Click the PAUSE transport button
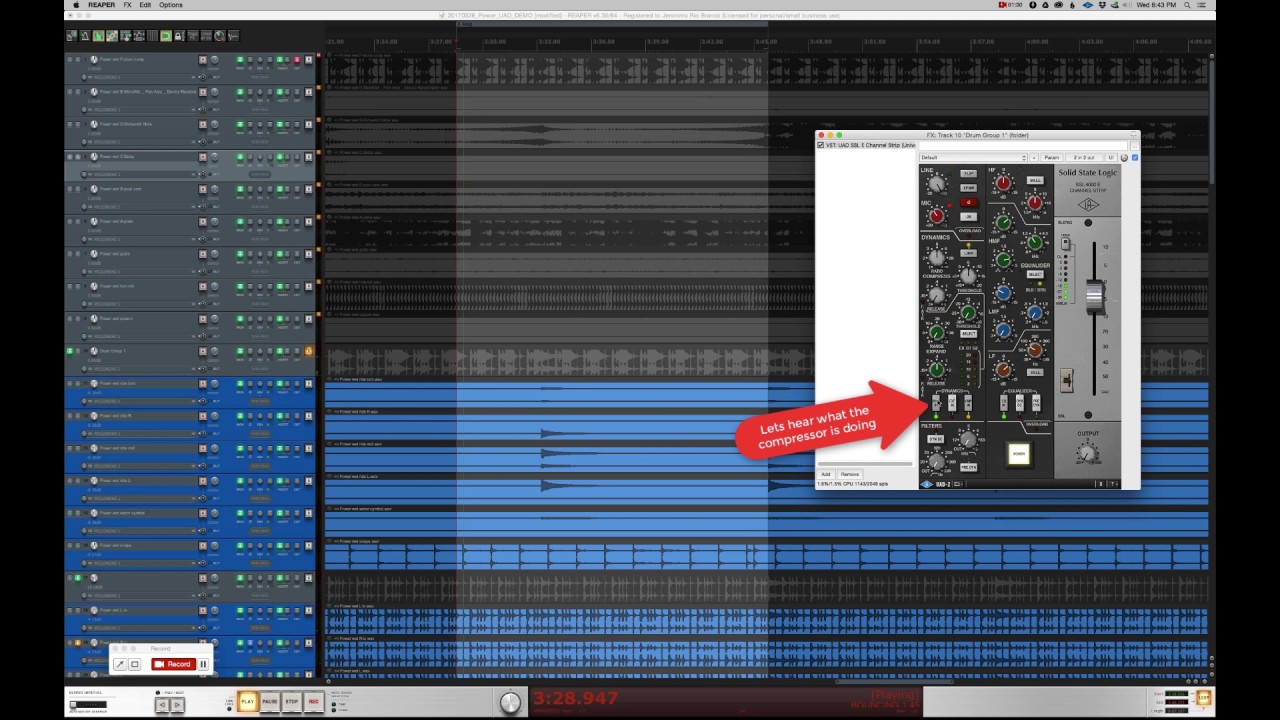 (270, 702)
